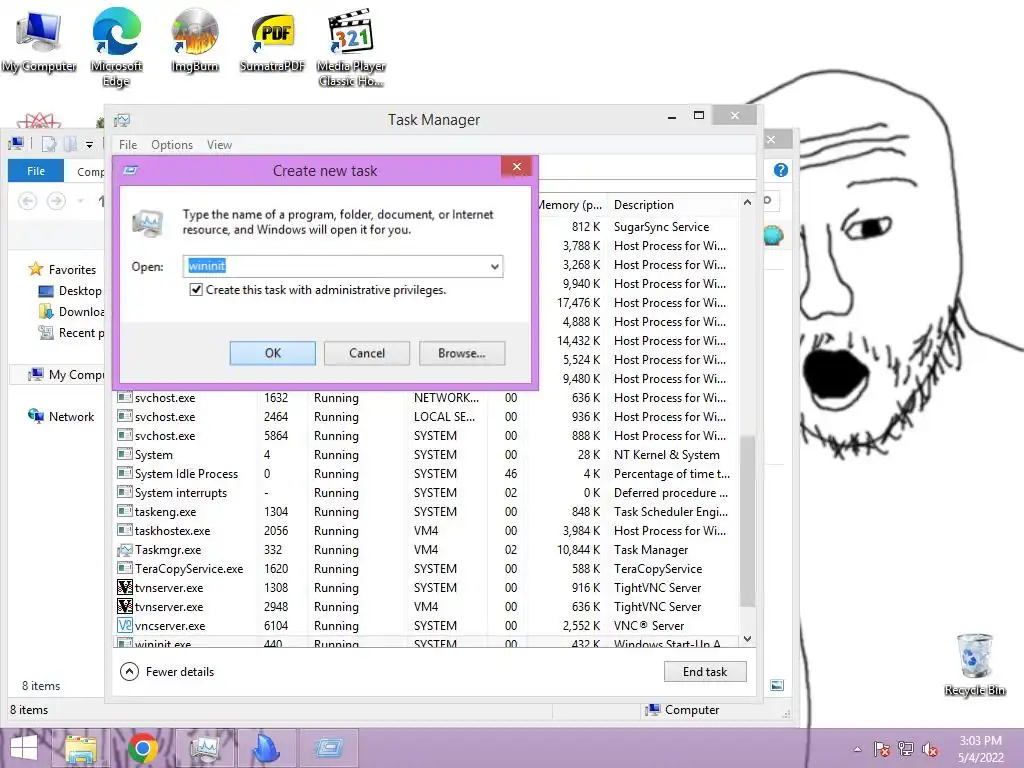Click Cancel in Create new task
The height and width of the screenshot is (768, 1024).
[367, 353]
